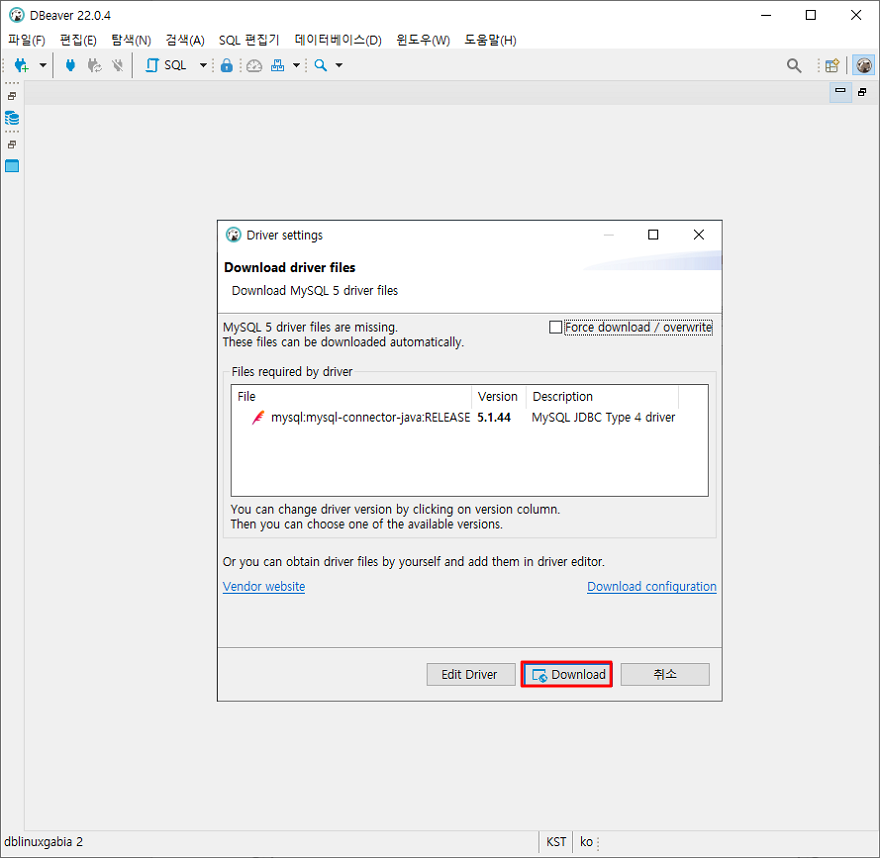880x858 pixels.
Task: Select the mysql-connector-java:RELEASE file row
Action: click(x=469, y=417)
